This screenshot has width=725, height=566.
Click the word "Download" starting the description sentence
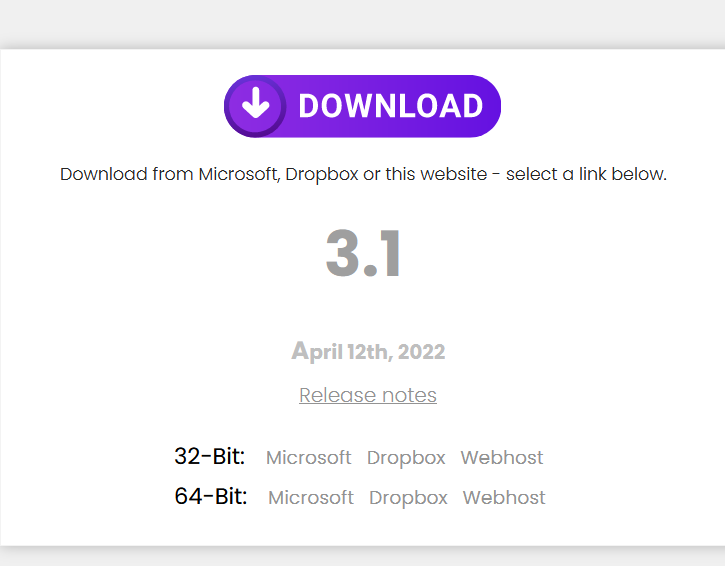point(104,174)
